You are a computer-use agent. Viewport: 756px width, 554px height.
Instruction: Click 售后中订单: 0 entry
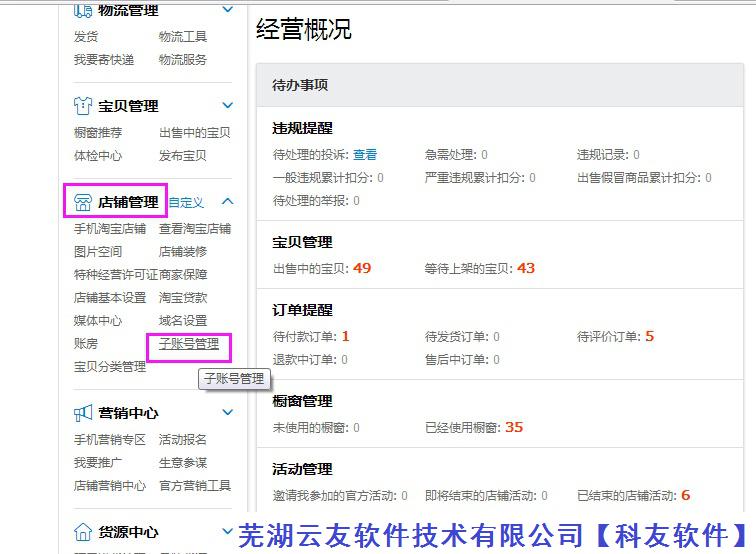462,360
